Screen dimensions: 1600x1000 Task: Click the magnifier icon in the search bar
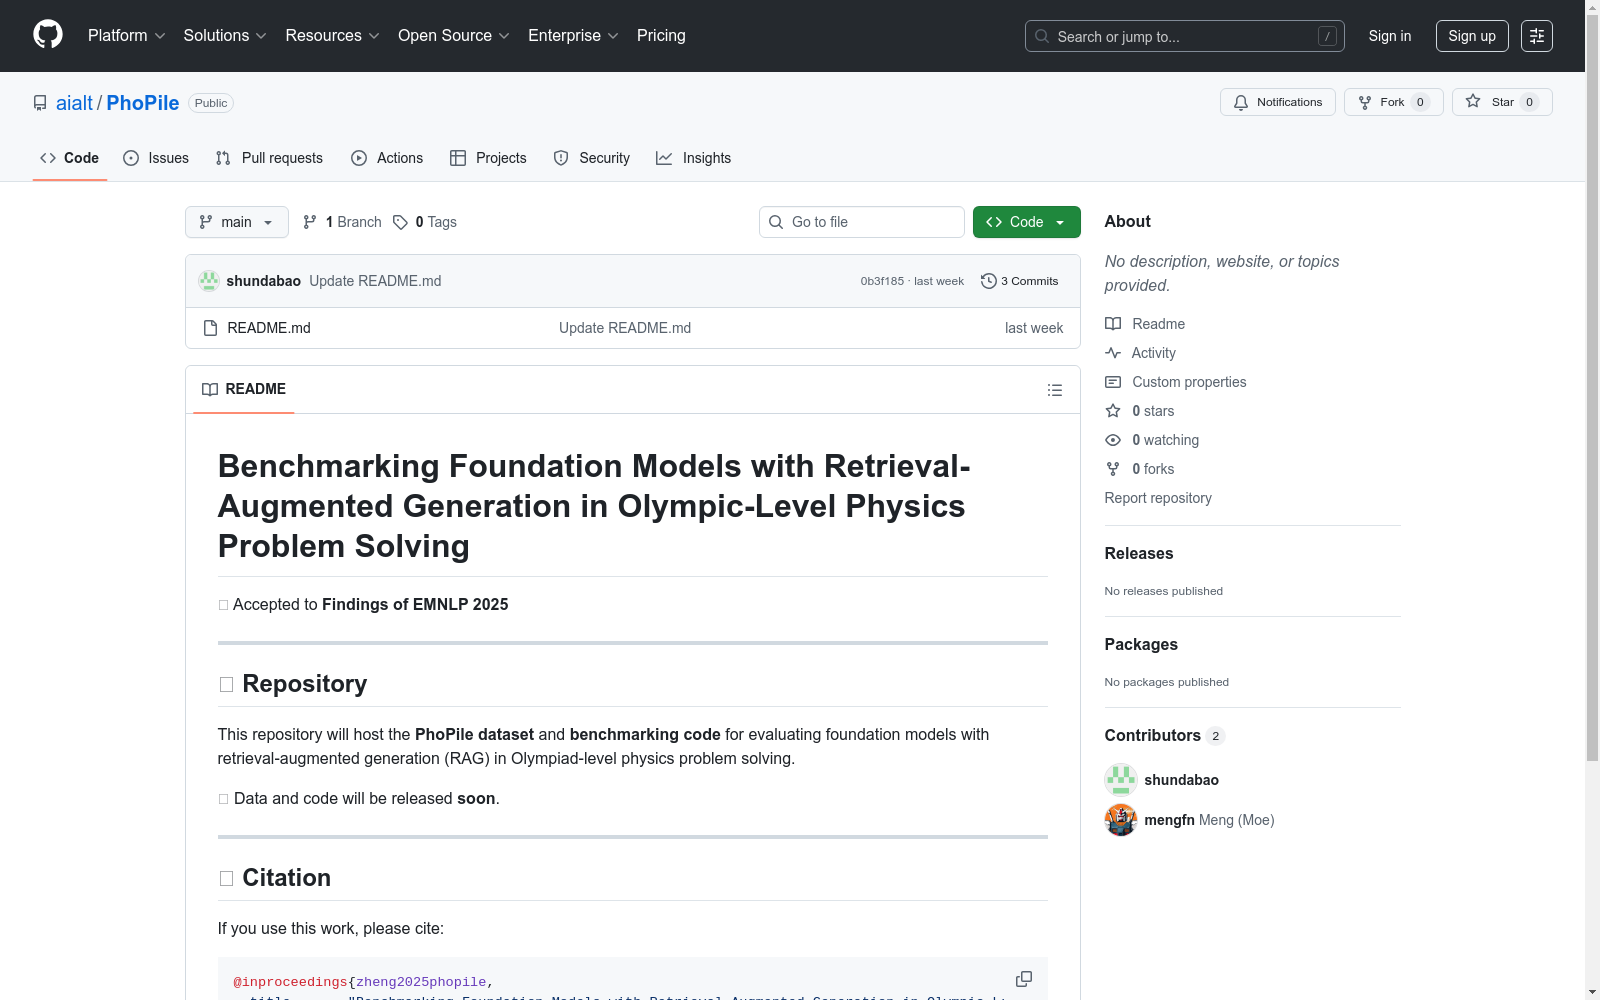(x=1042, y=36)
